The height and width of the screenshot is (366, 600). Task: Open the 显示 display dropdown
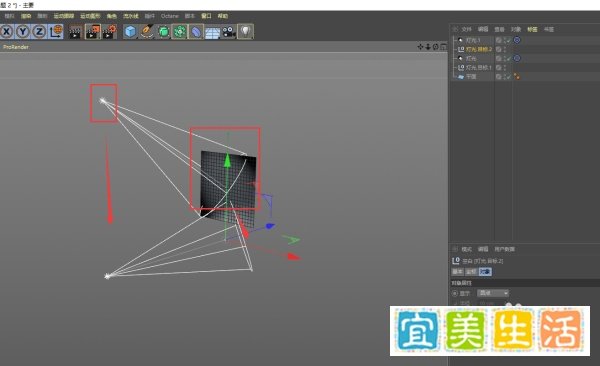coord(493,293)
